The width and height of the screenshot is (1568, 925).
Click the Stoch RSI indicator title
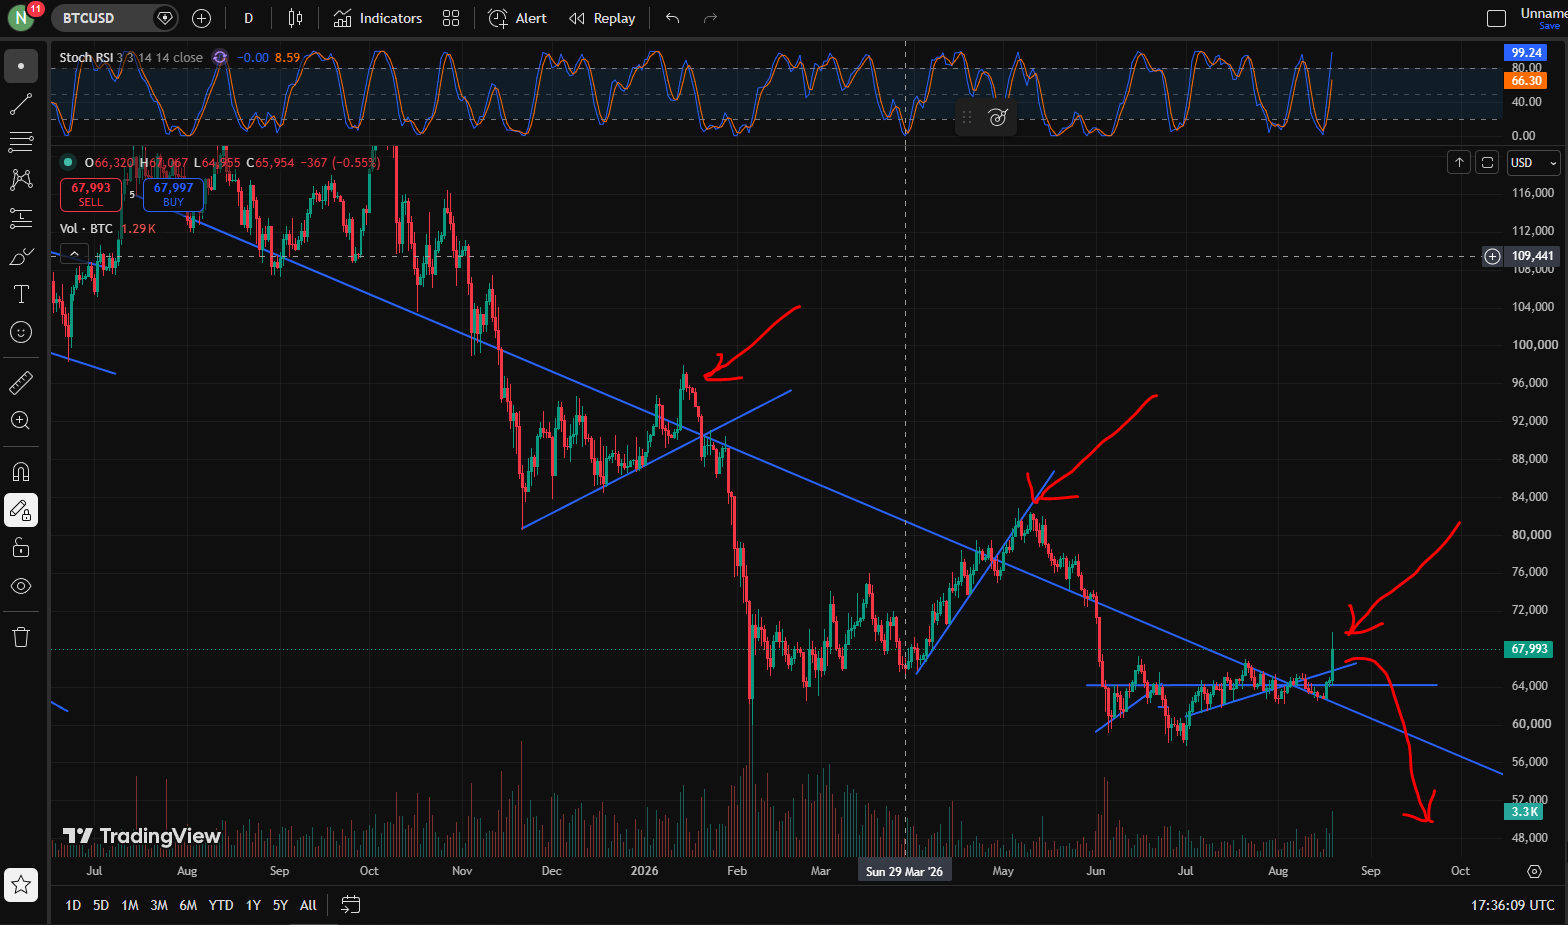[x=86, y=57]
